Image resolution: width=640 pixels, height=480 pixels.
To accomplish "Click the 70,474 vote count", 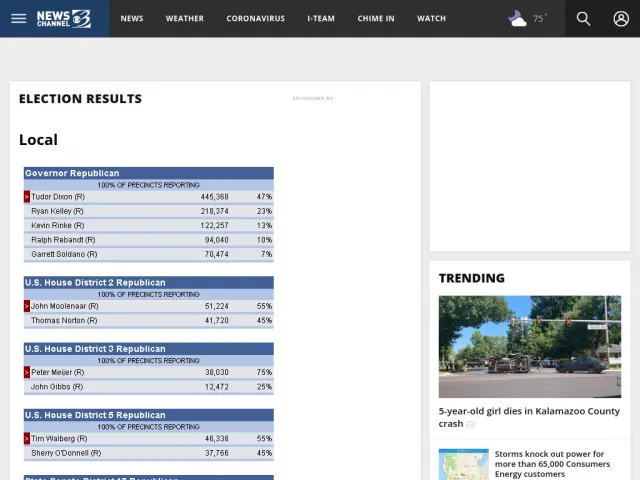I will click(x=216, y=254).
